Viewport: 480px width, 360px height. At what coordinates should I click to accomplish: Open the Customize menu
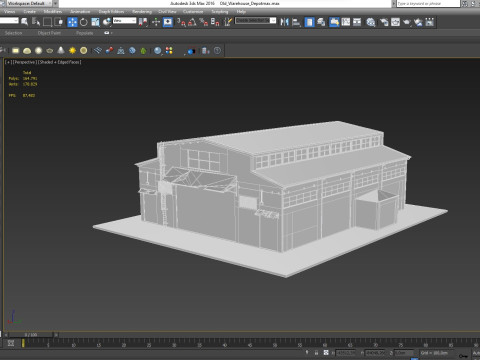click(x=193, y=12)
